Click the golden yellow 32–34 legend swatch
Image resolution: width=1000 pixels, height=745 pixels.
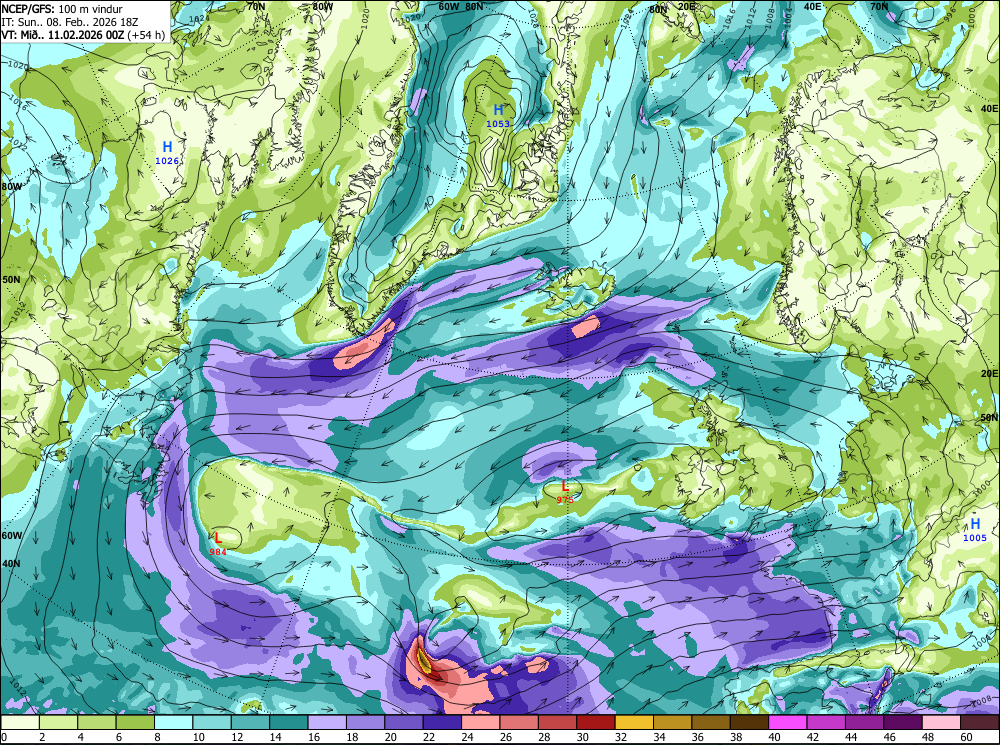[634, 722]
